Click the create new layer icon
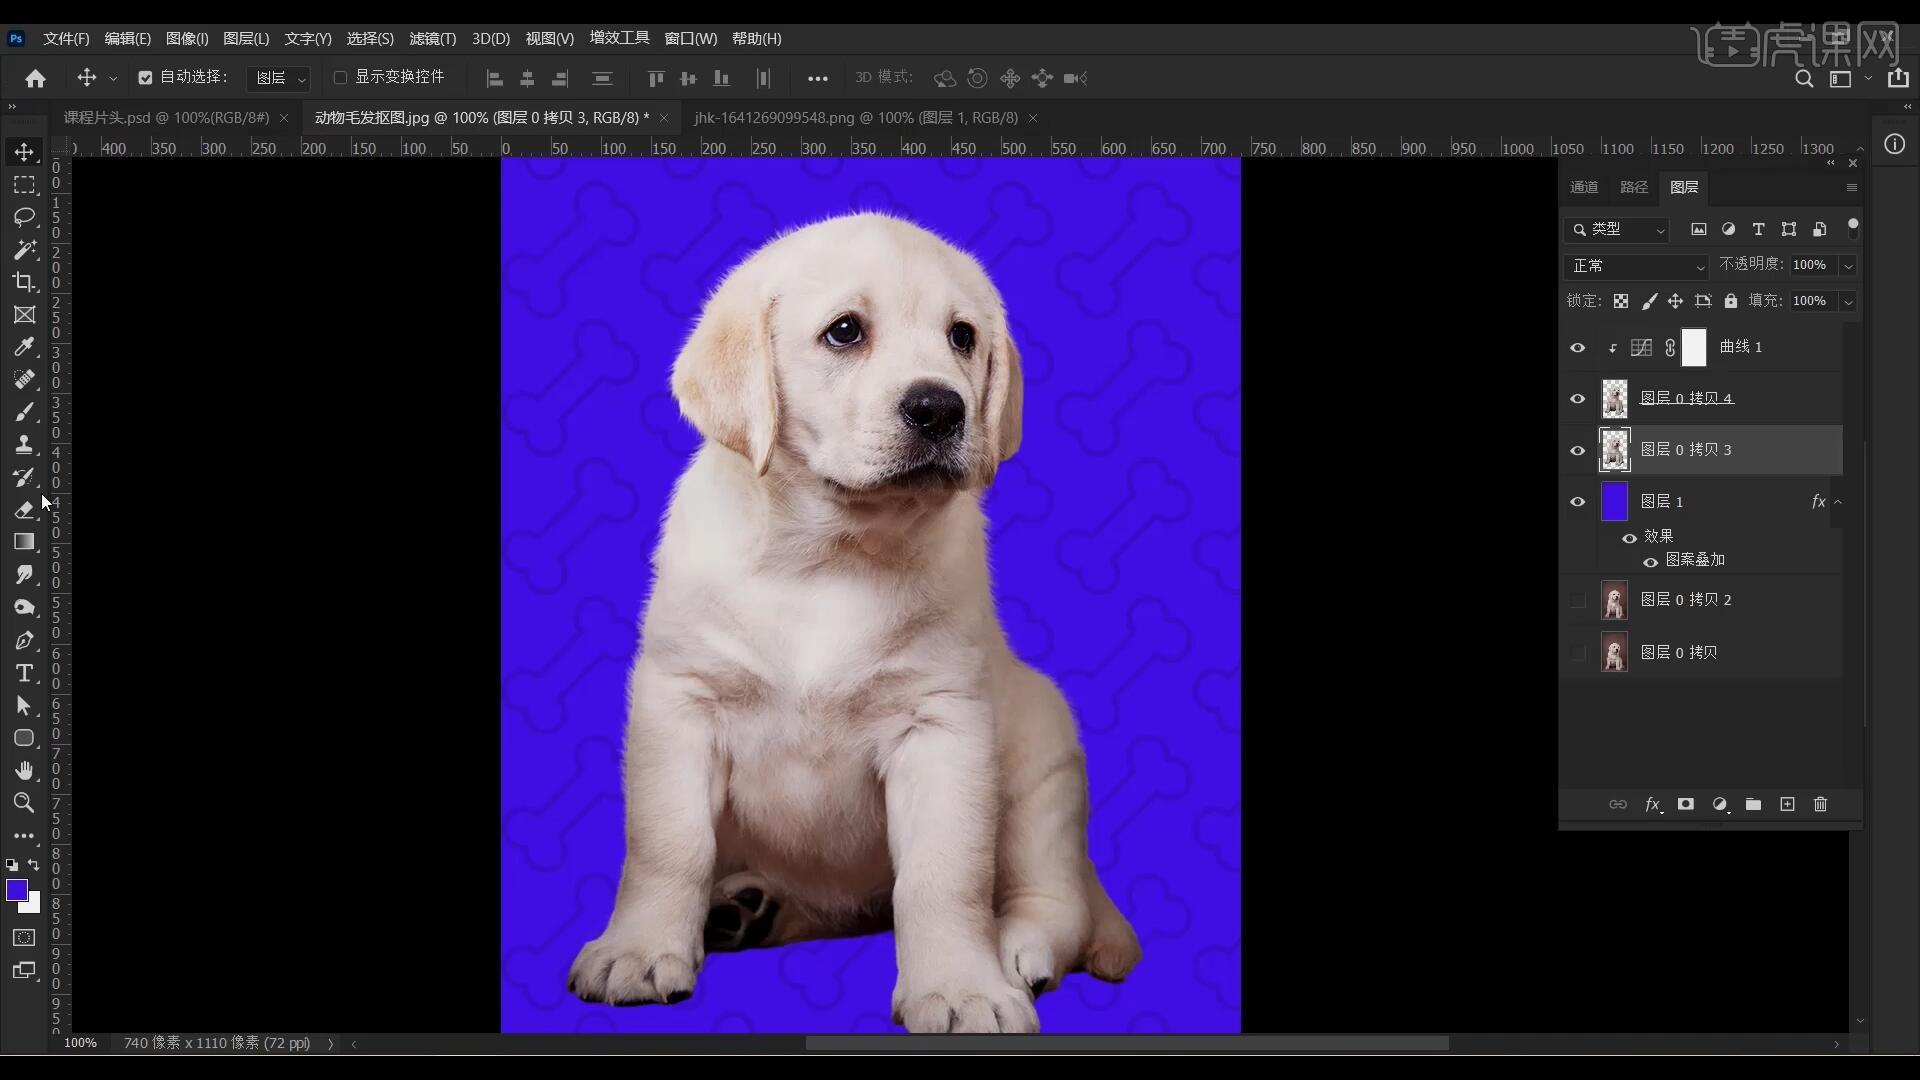Screen dimensions: 1920x1080 pyautogui.click(x=1787, y=805)
